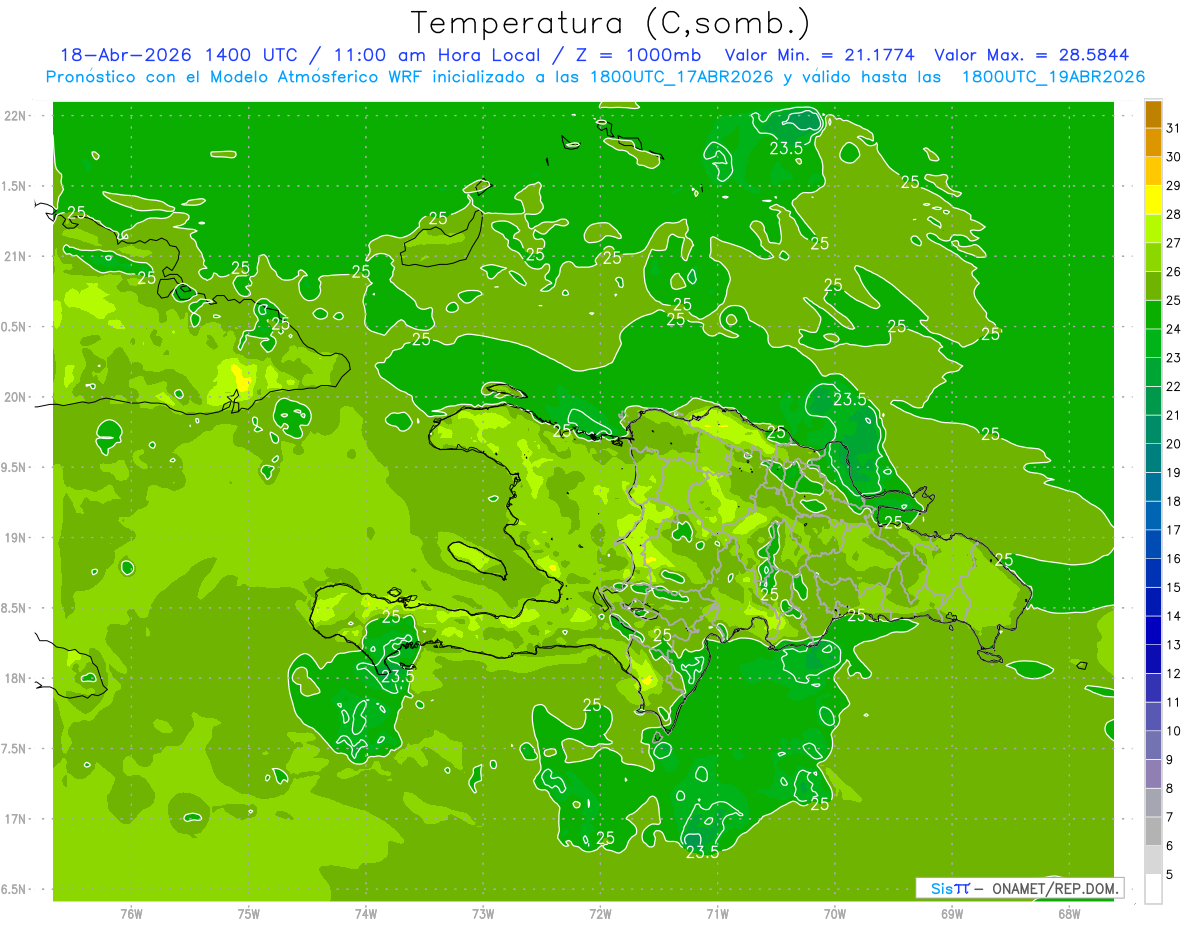Image resolution: width=1200 pixels, height=927 pixels.
Task: Click the 11:00 am Hora Local timestamp
Action: [448, 55]
